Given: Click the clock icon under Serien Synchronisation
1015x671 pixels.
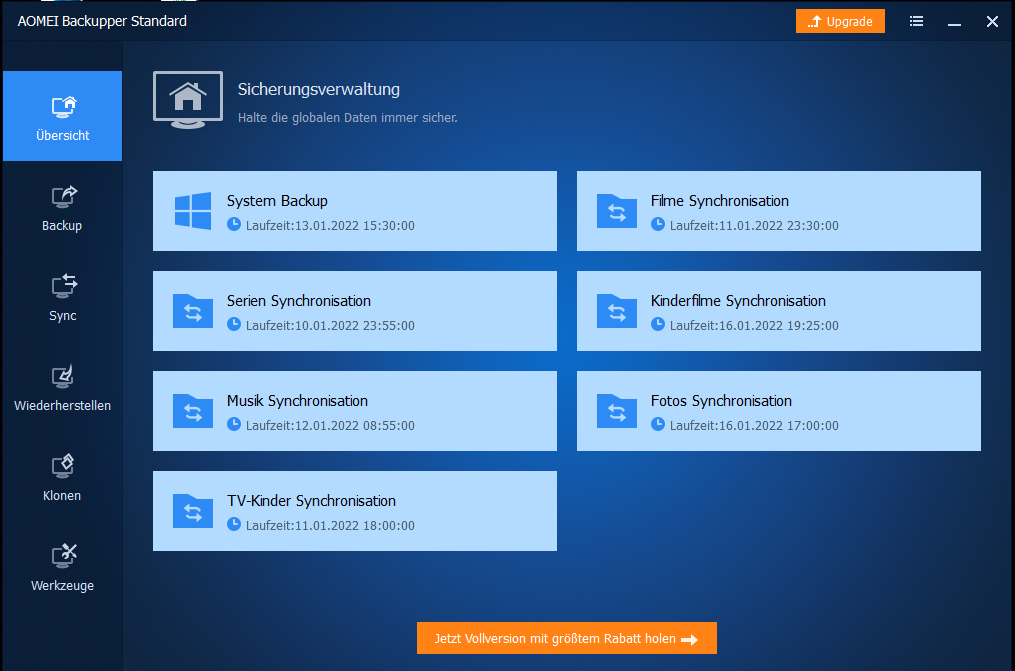Looking at the screenshot, I should 234,324.
